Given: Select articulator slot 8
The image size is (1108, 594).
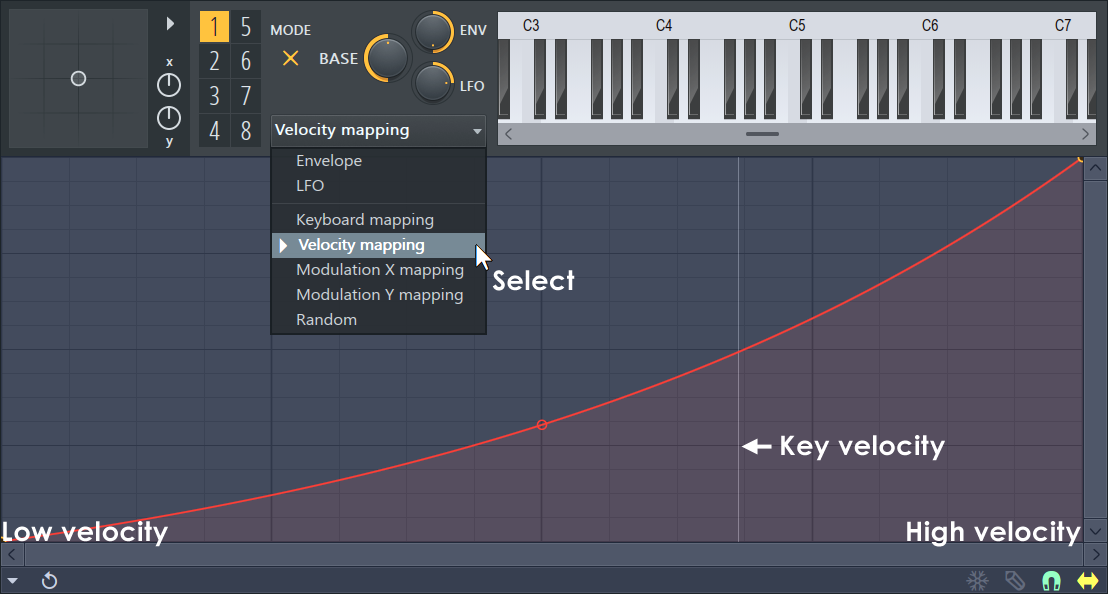Looking at the screenshot, I should pyautogui.click(x=246, y=131).
